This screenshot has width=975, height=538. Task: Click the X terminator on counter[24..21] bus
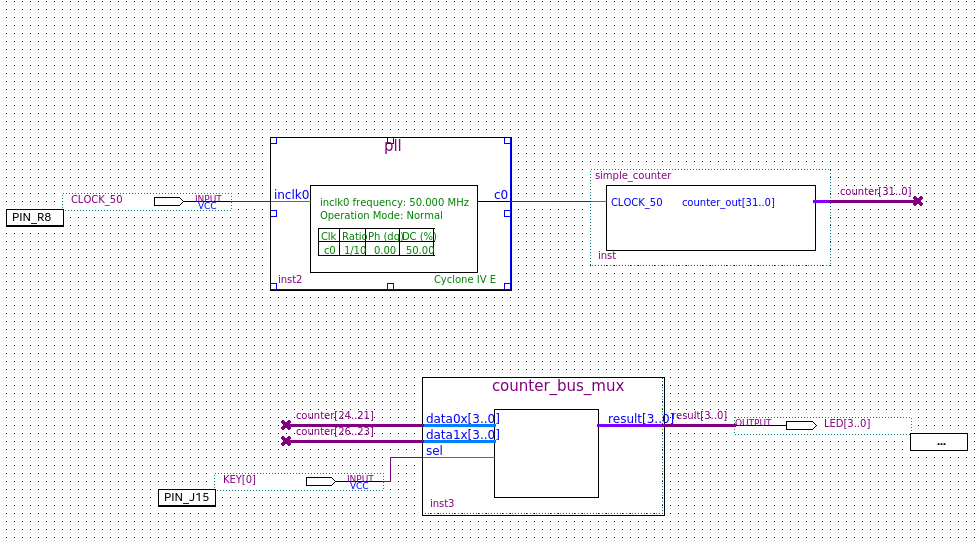tap(286, 425)
